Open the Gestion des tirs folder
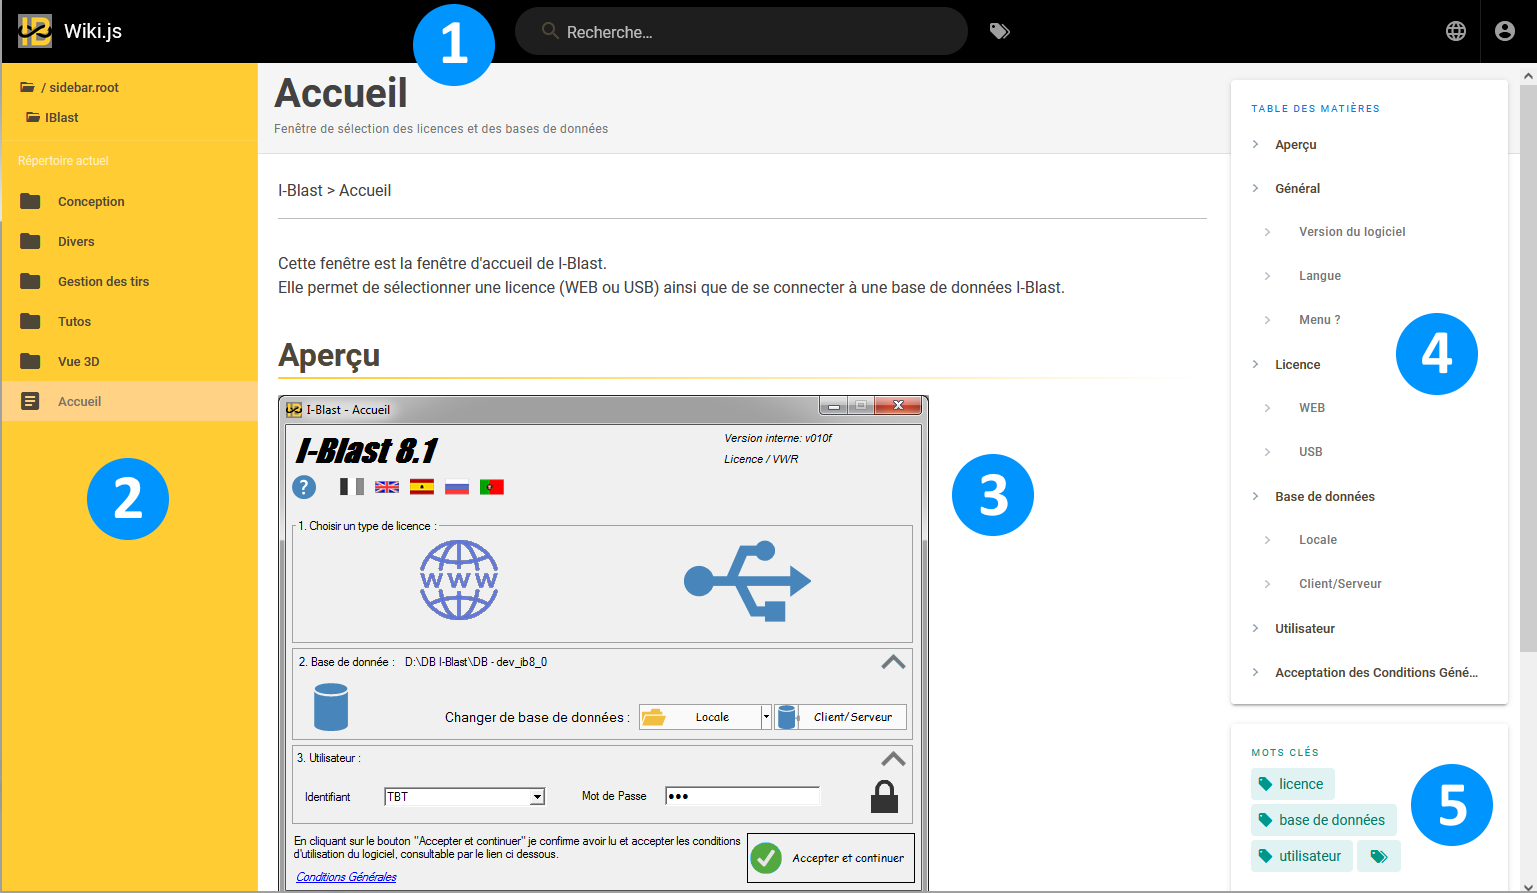 pyautogui.click(x=103, y=281)
